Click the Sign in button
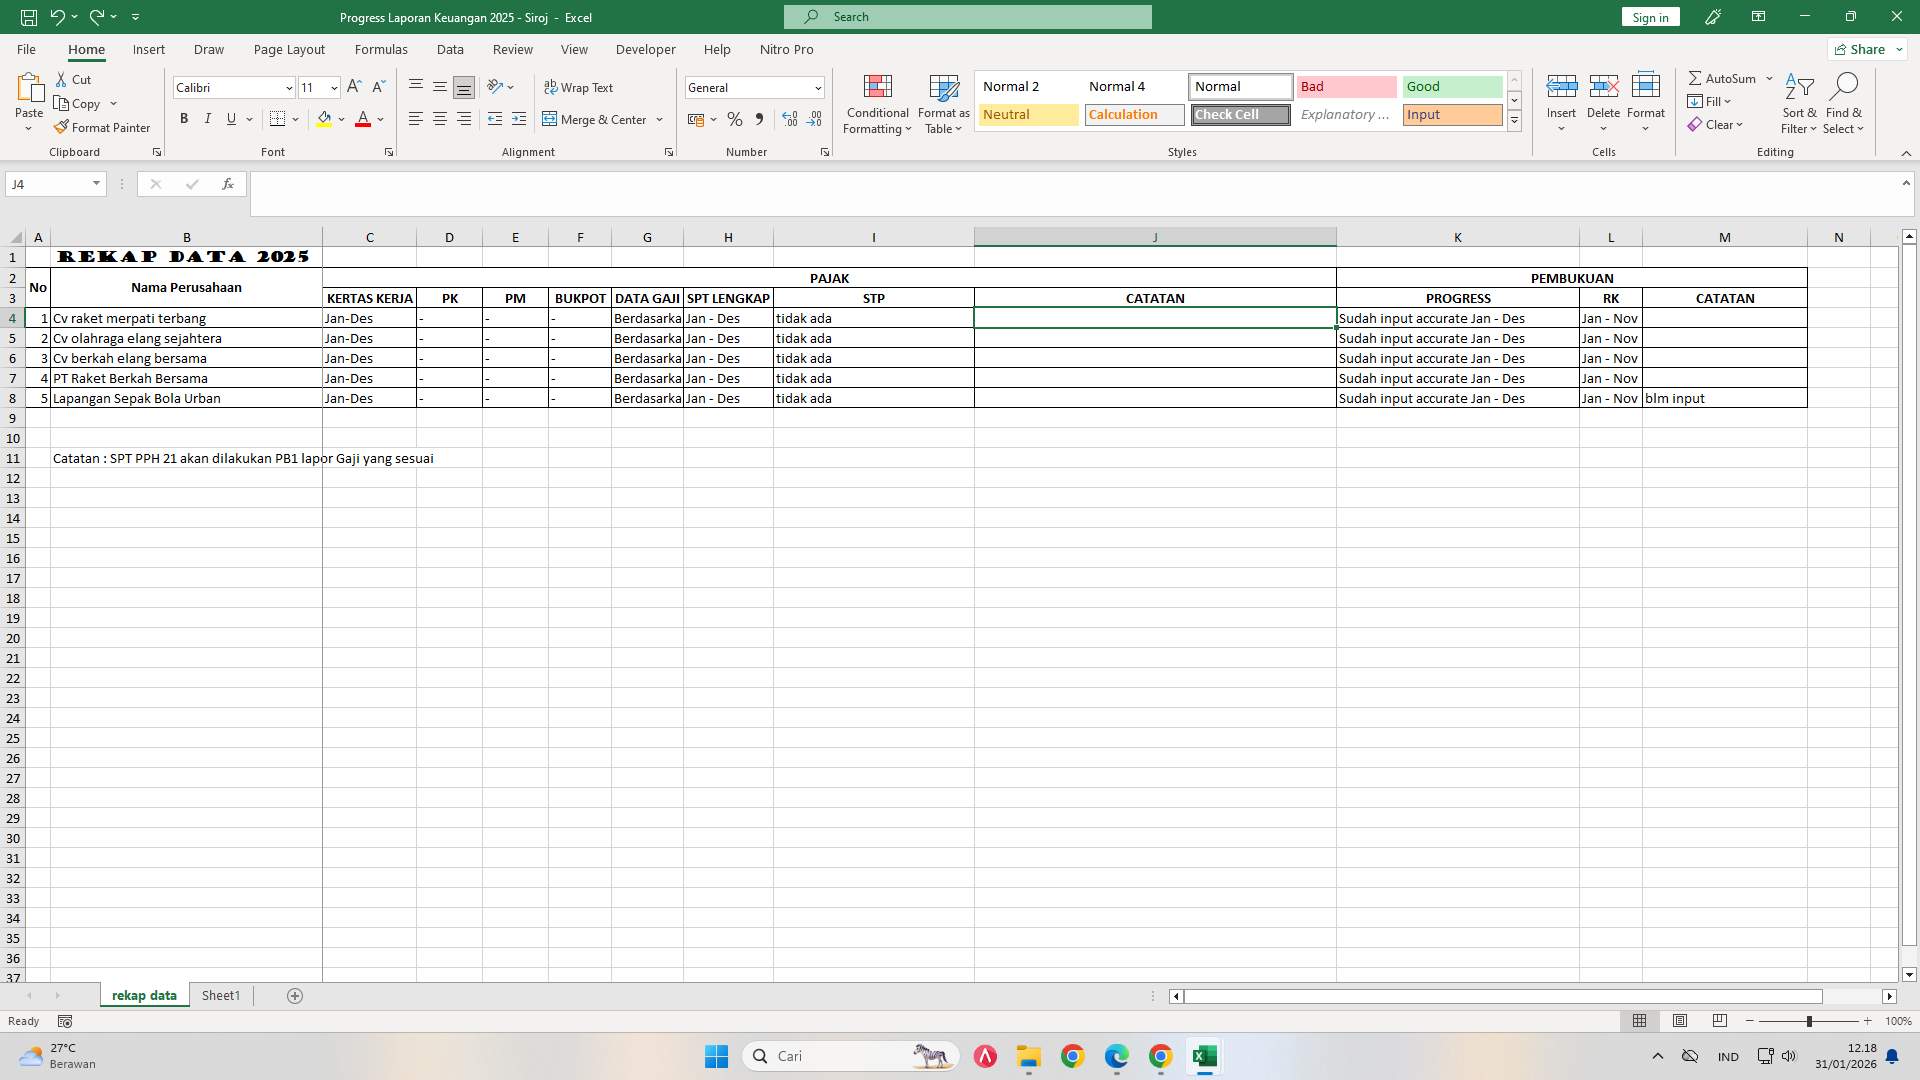The width and height of the screenshot is (1920, 1080). pyautogui.click(x=1650, y=17)
